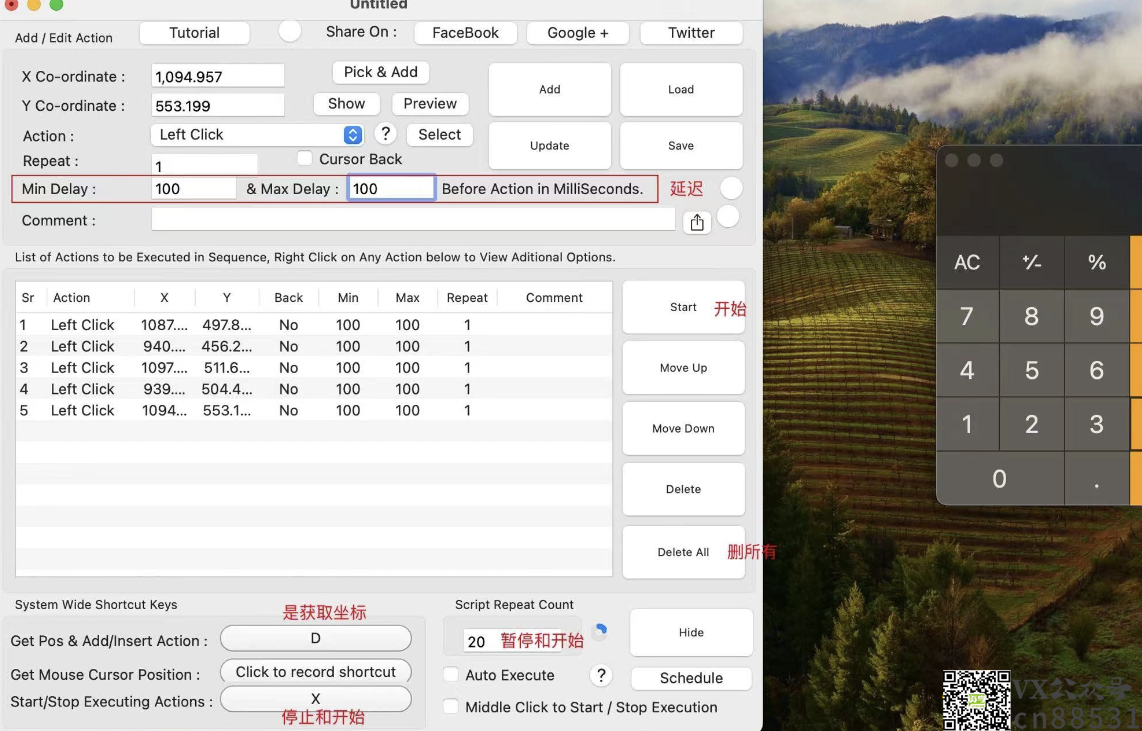Click the 8 key in Calculator

click(1032, 316)
